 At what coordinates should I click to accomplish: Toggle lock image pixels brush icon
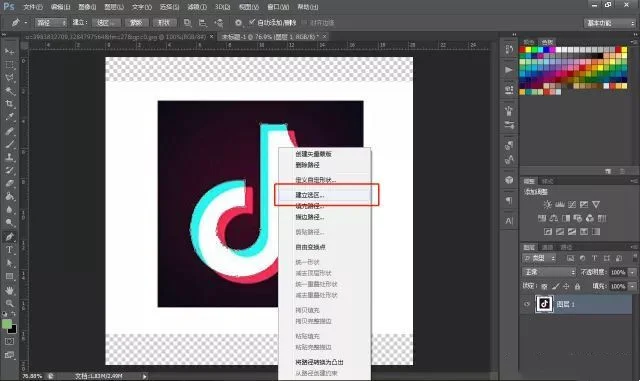(556, 287)
